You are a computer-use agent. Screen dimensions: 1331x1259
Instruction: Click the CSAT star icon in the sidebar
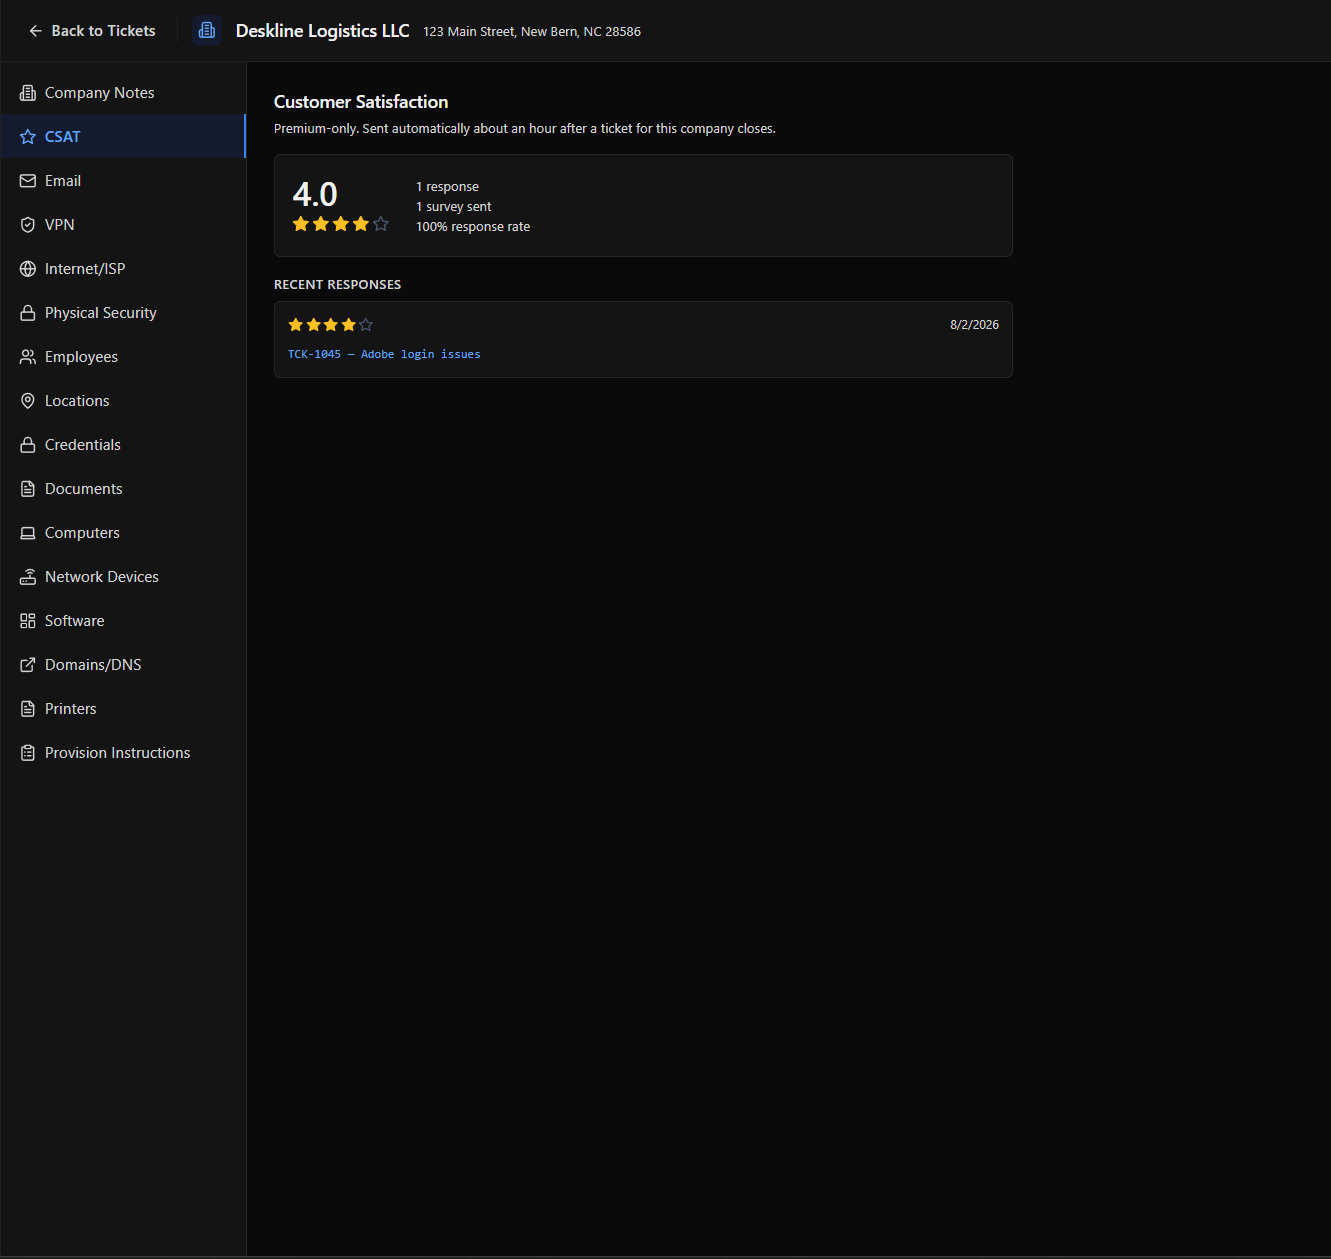tap(28, 137)
